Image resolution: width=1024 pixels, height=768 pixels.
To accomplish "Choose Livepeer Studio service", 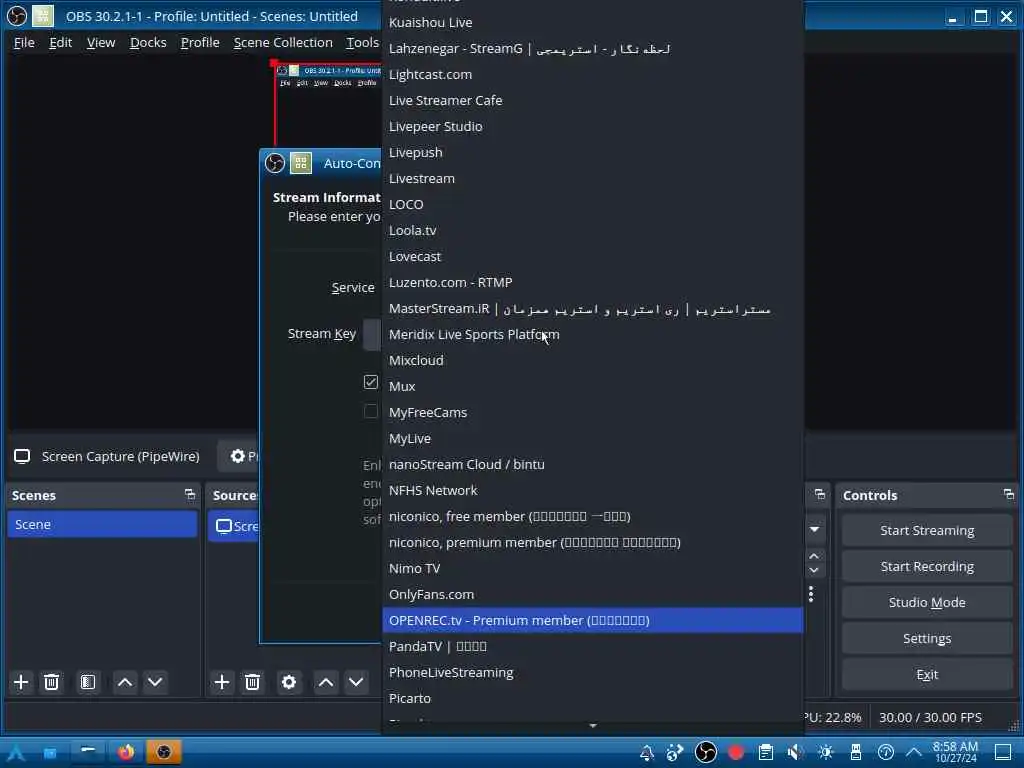I will point(592,127).
